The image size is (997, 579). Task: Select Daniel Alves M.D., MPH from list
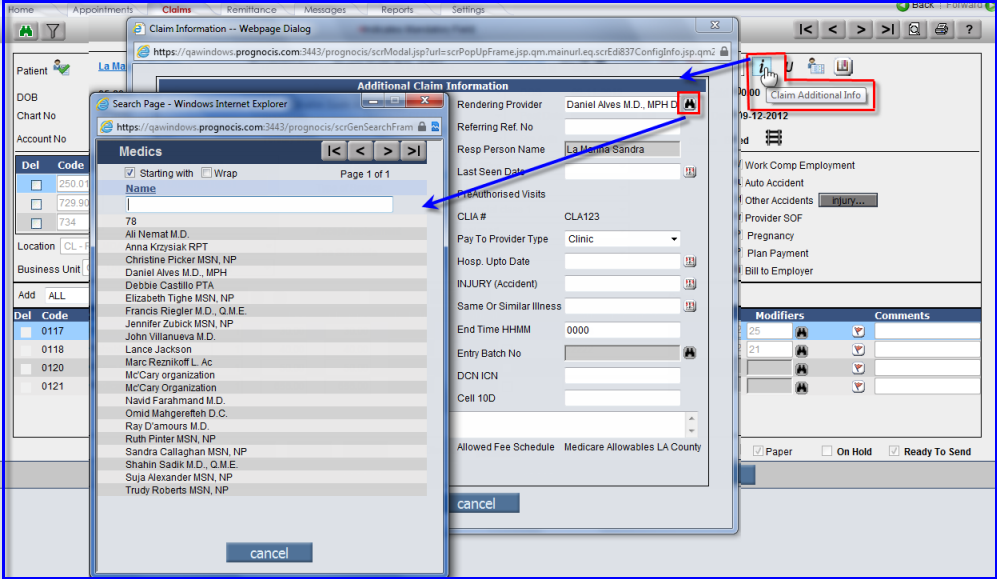pyautogui.click(x=176, y=273)
